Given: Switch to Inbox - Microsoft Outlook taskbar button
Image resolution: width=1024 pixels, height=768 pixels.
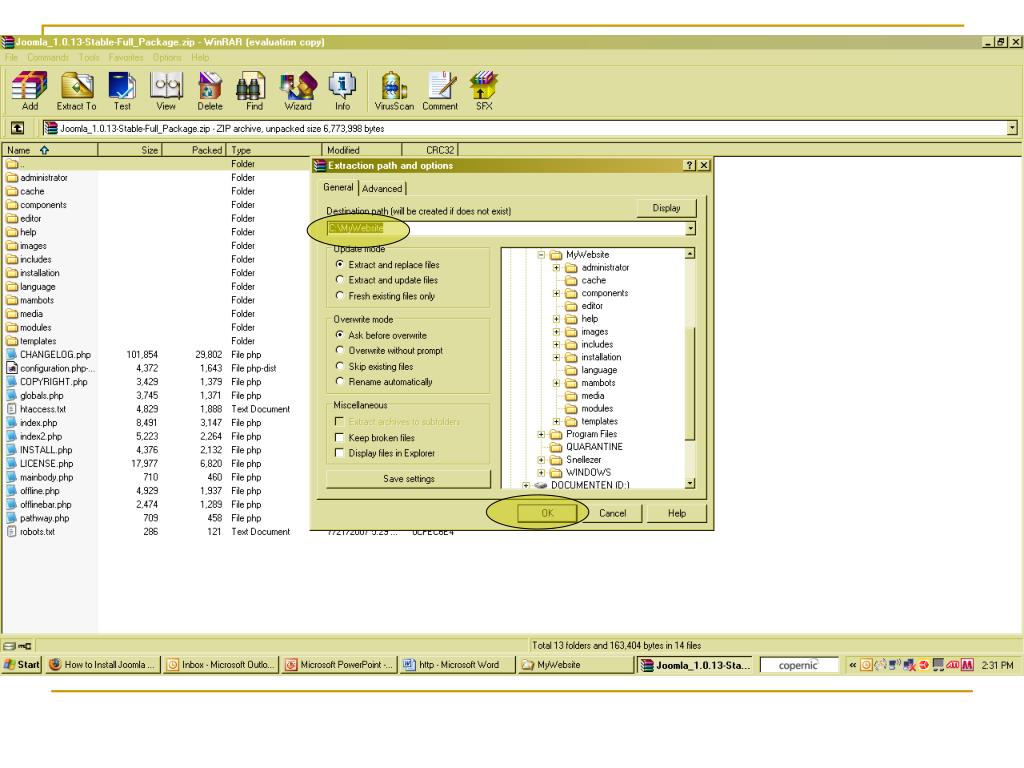Looking at the screenshot, I should 221,665.
